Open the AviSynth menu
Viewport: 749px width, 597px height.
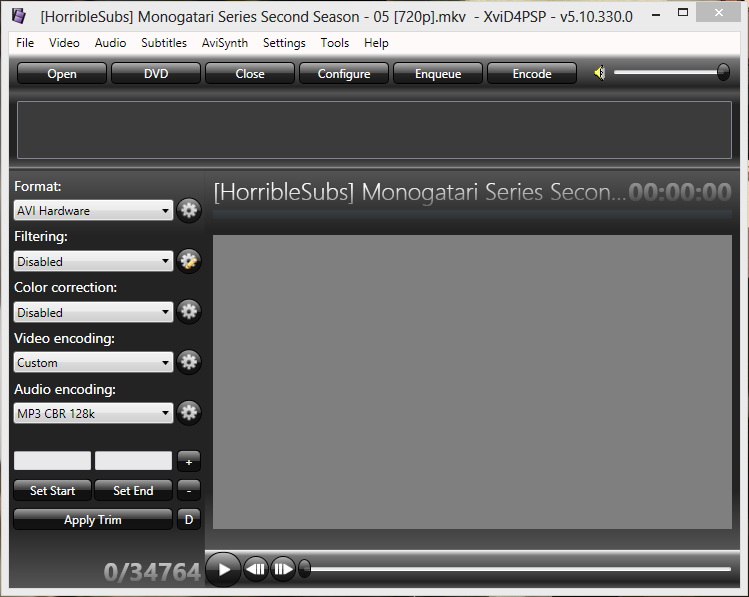click(x=225, y=43)
